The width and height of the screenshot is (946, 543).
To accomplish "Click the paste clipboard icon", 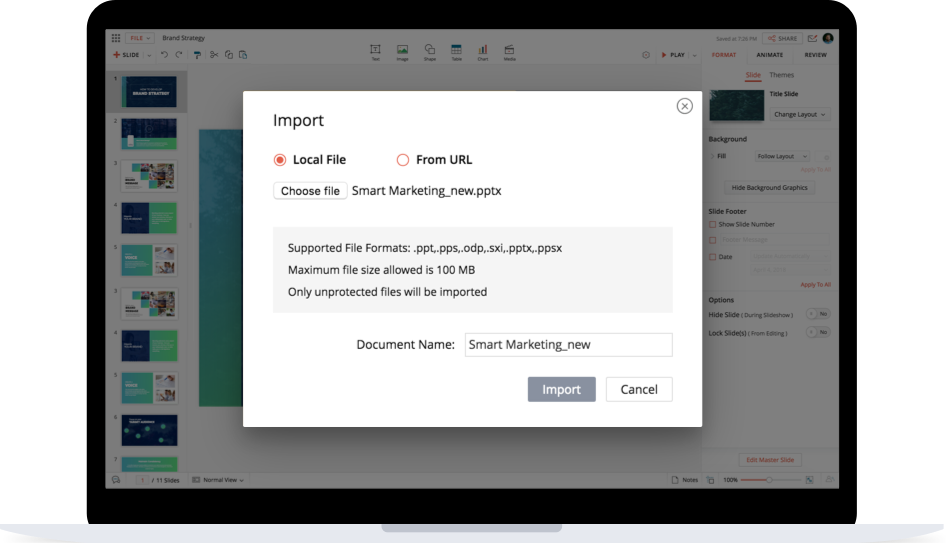I will [243, 55].
